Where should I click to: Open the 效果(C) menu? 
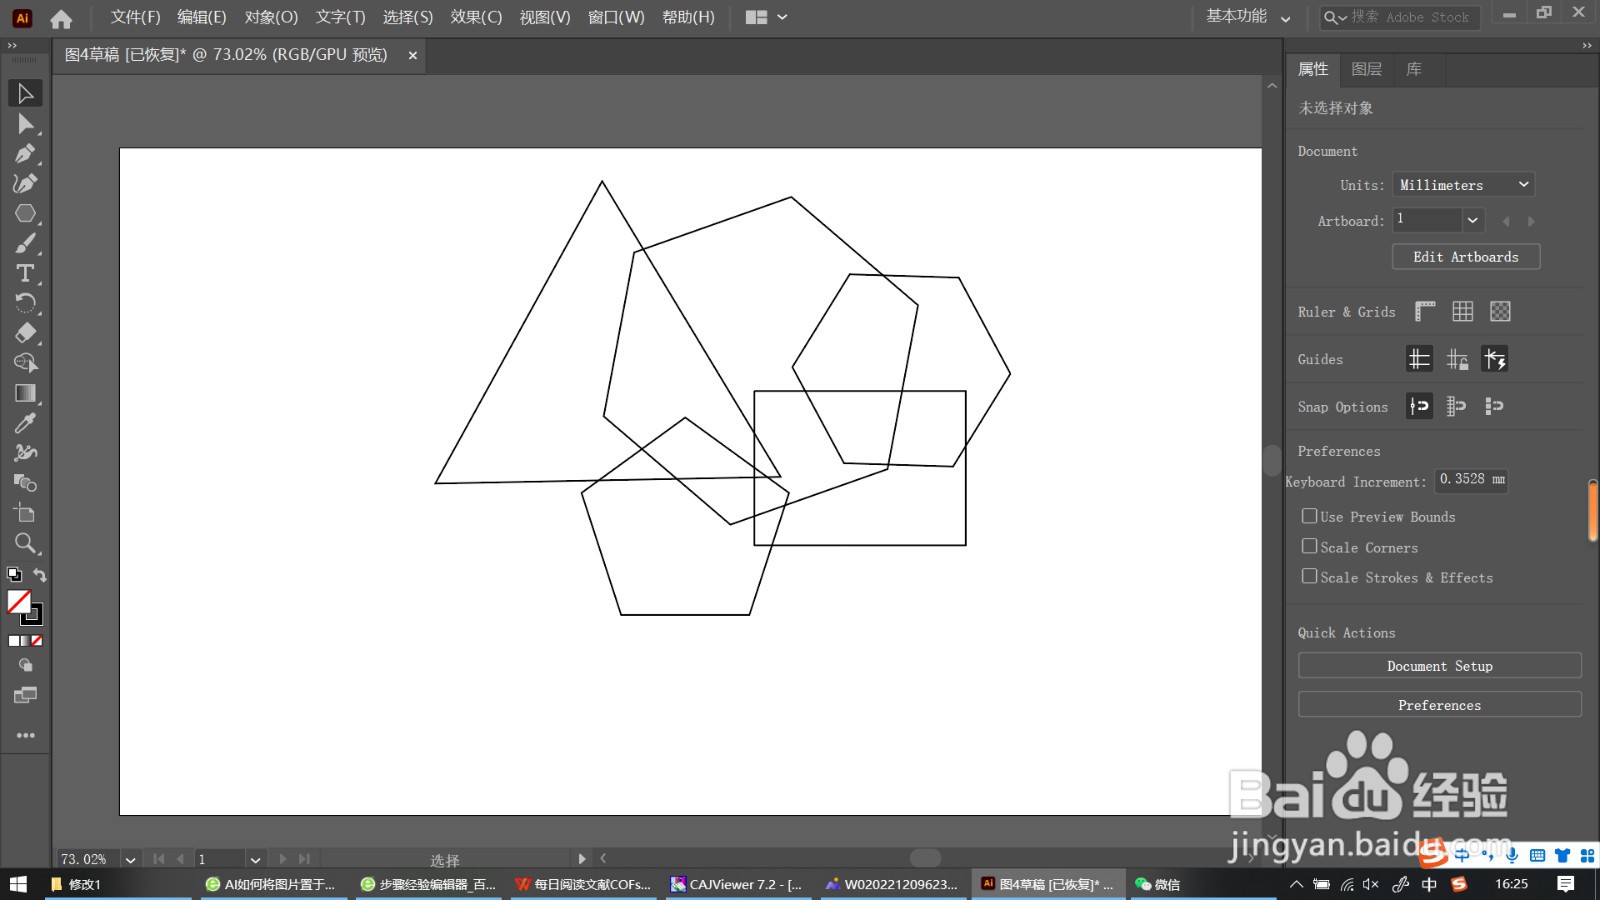(476, 17)
